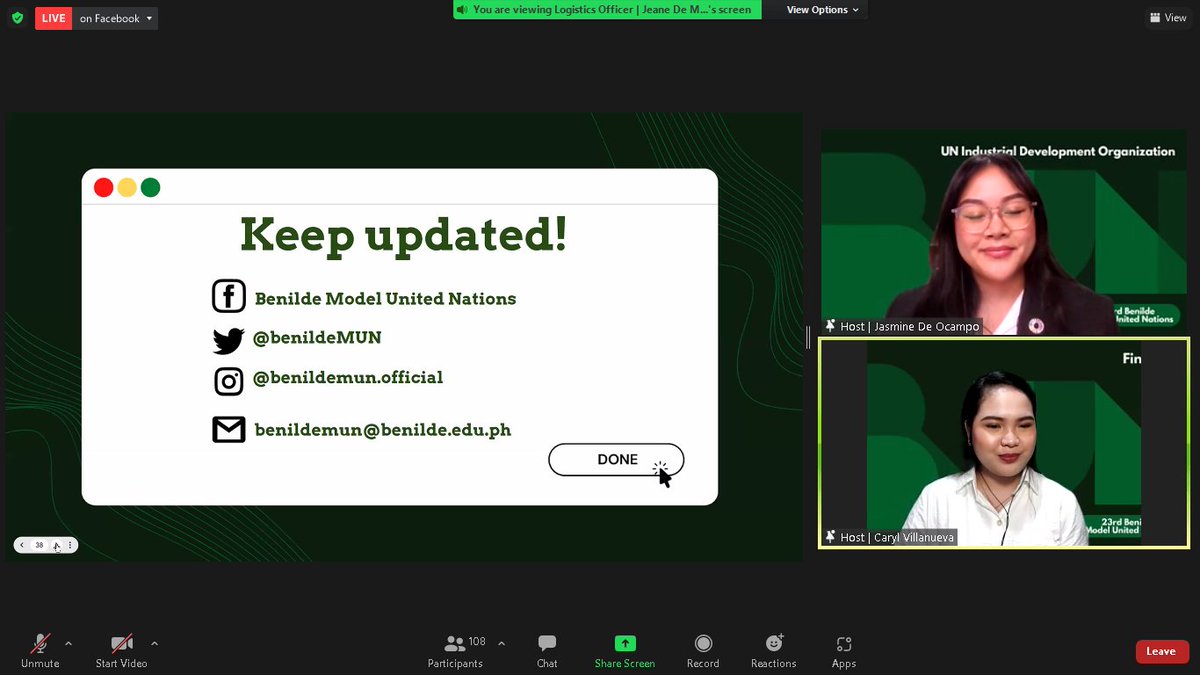Expand video settings arrow beside Start Video
This screenshot has width=1200, height=675.
(x=154, y=643)
